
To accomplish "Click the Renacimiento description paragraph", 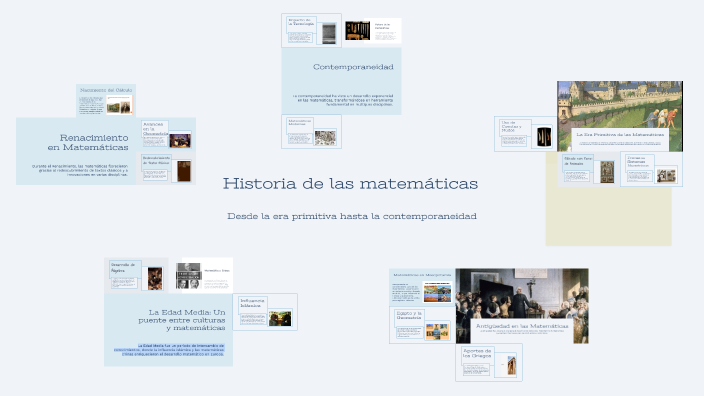I will (x=80, y=170).
